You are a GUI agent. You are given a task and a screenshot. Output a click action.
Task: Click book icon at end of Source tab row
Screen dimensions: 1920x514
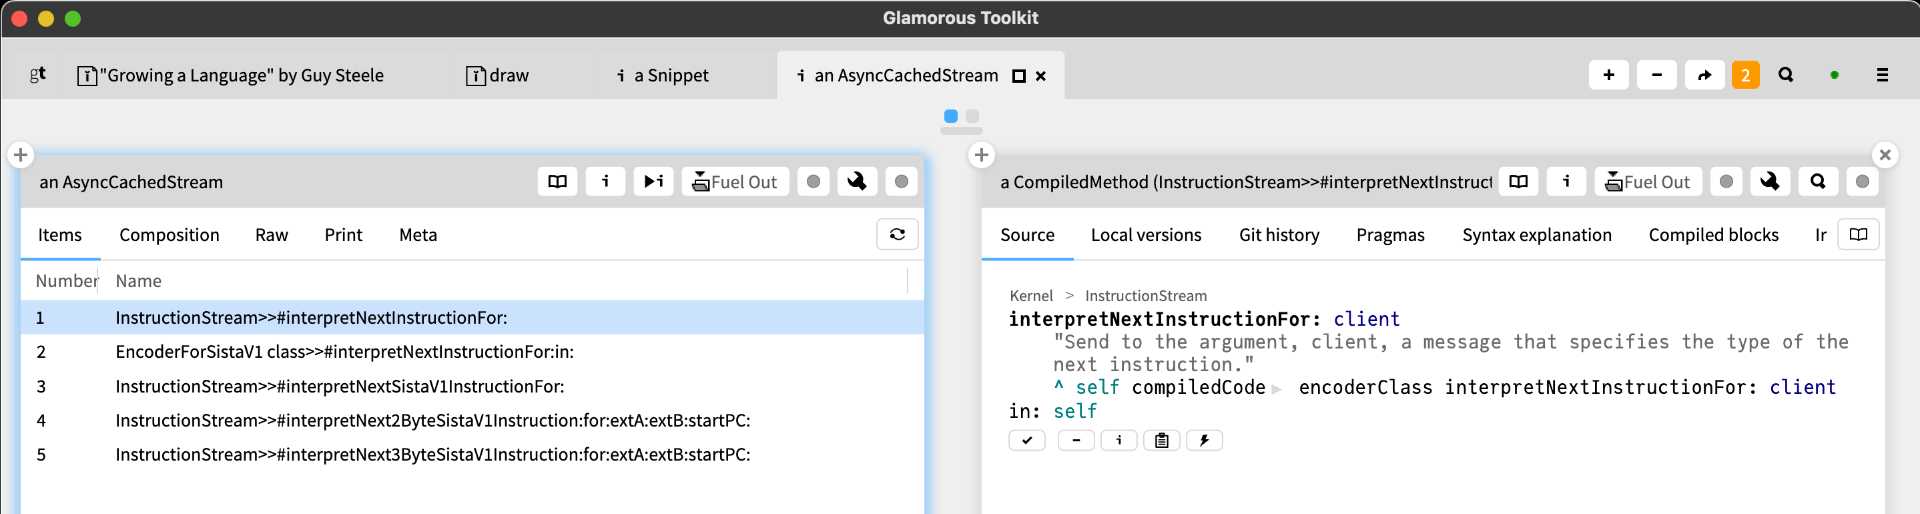[1859, 234]
